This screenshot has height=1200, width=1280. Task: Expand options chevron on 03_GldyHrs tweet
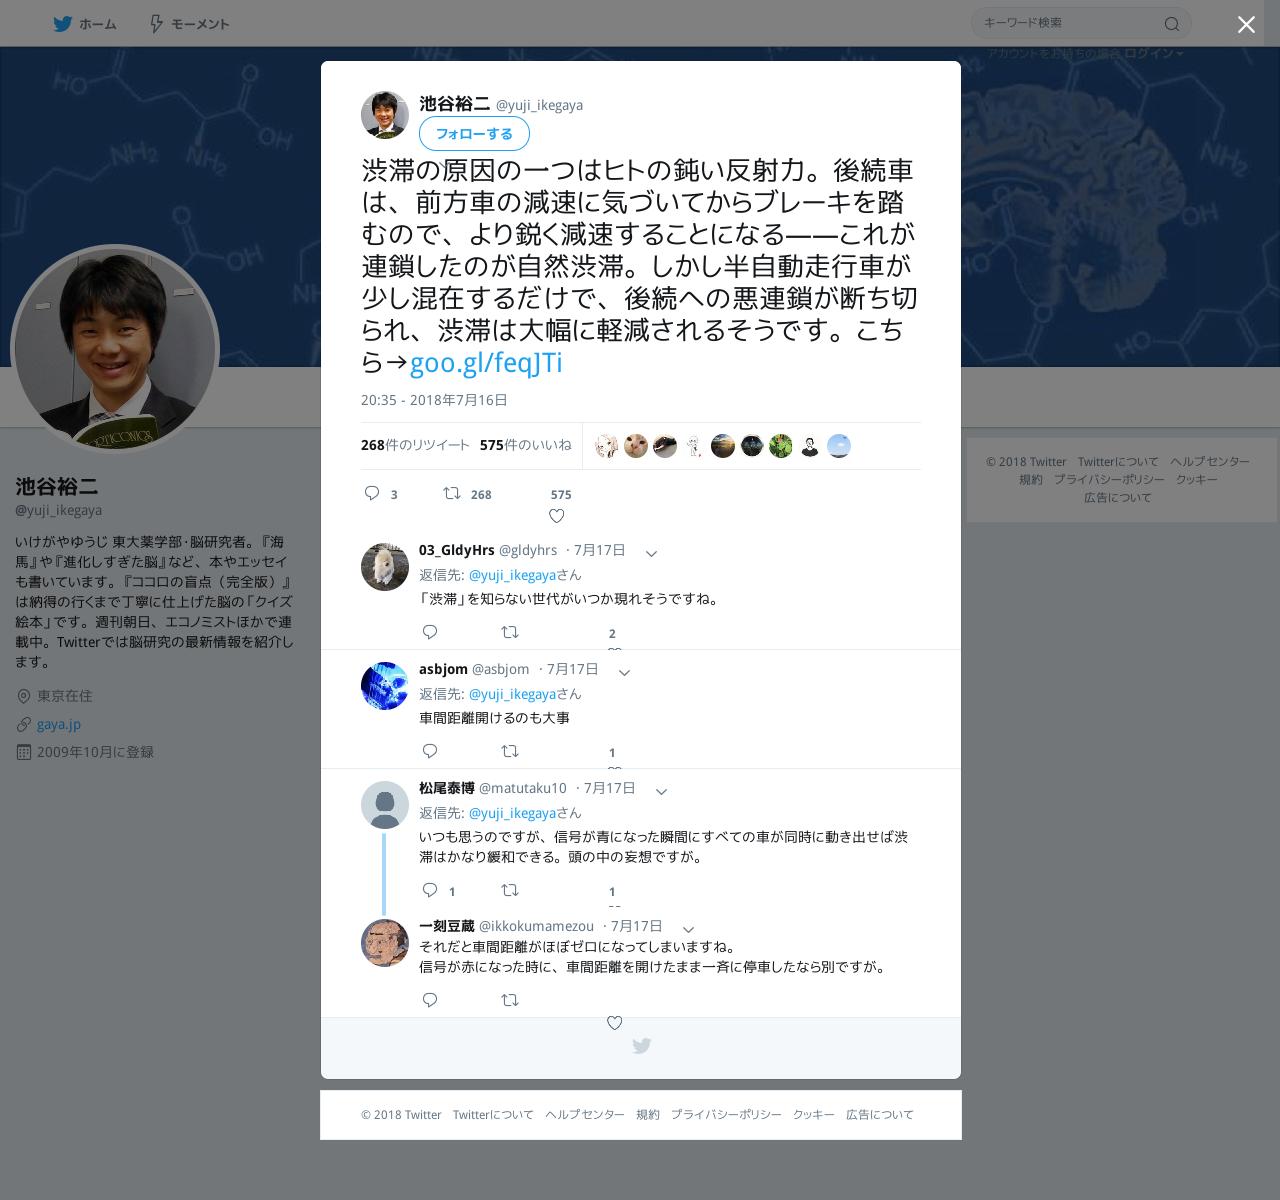[651, 553]
